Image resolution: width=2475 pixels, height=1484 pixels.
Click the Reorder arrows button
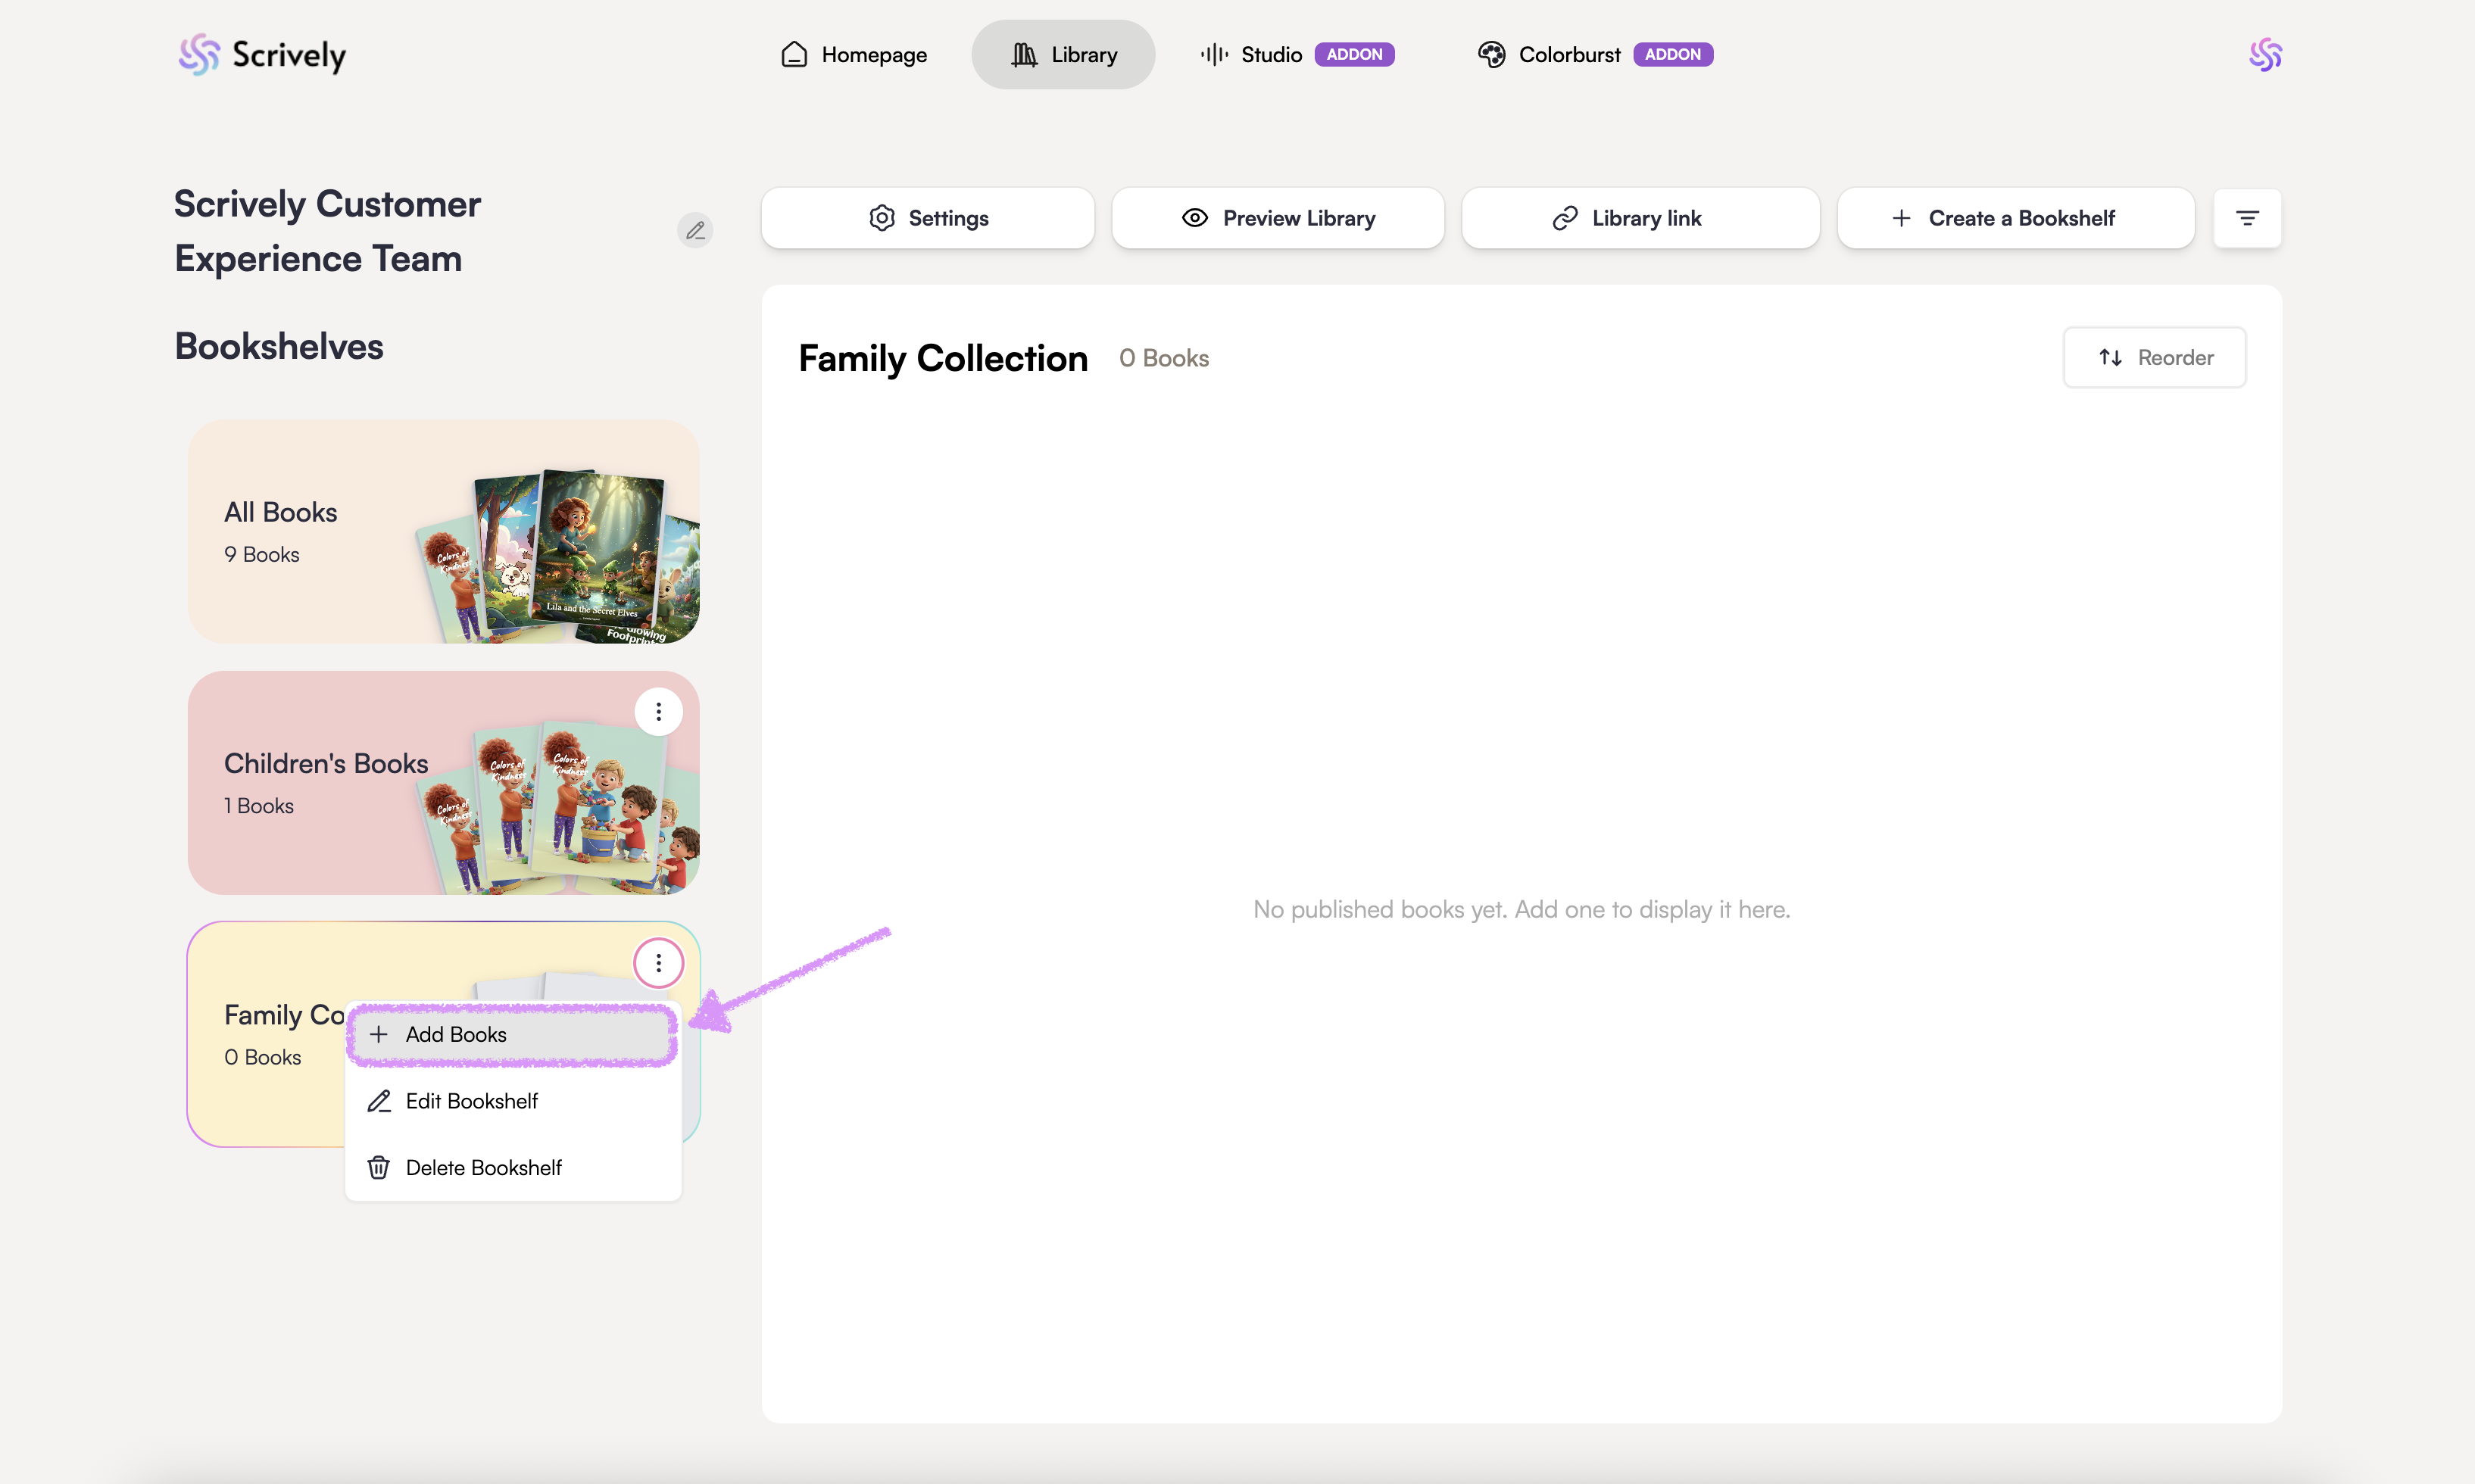[x=2154, y=357]
